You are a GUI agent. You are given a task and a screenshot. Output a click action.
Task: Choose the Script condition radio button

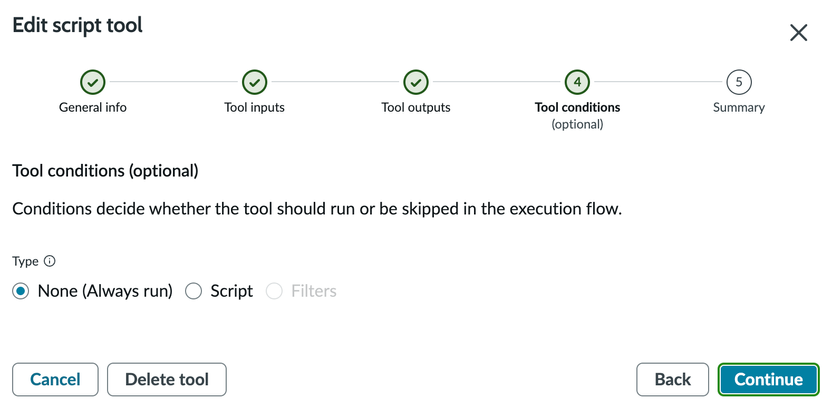(194, 291)
